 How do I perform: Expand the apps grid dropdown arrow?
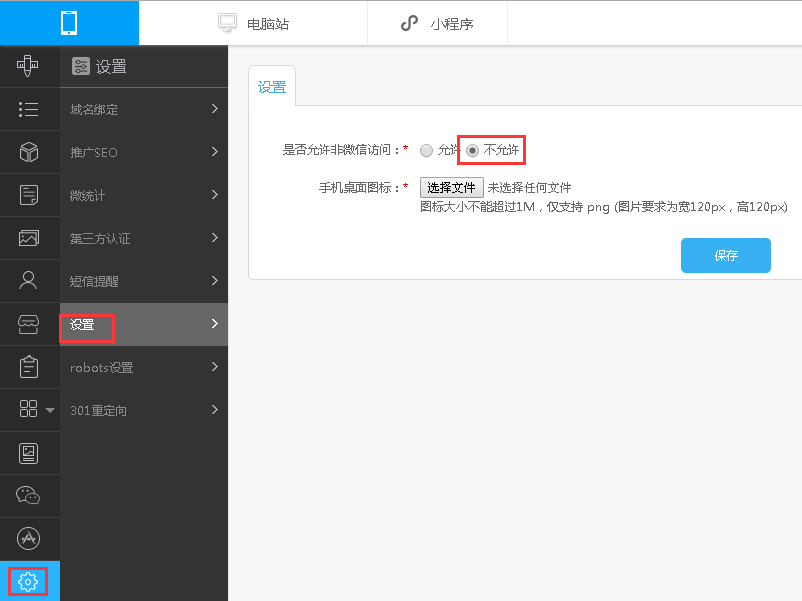click(x=50, y=410)
